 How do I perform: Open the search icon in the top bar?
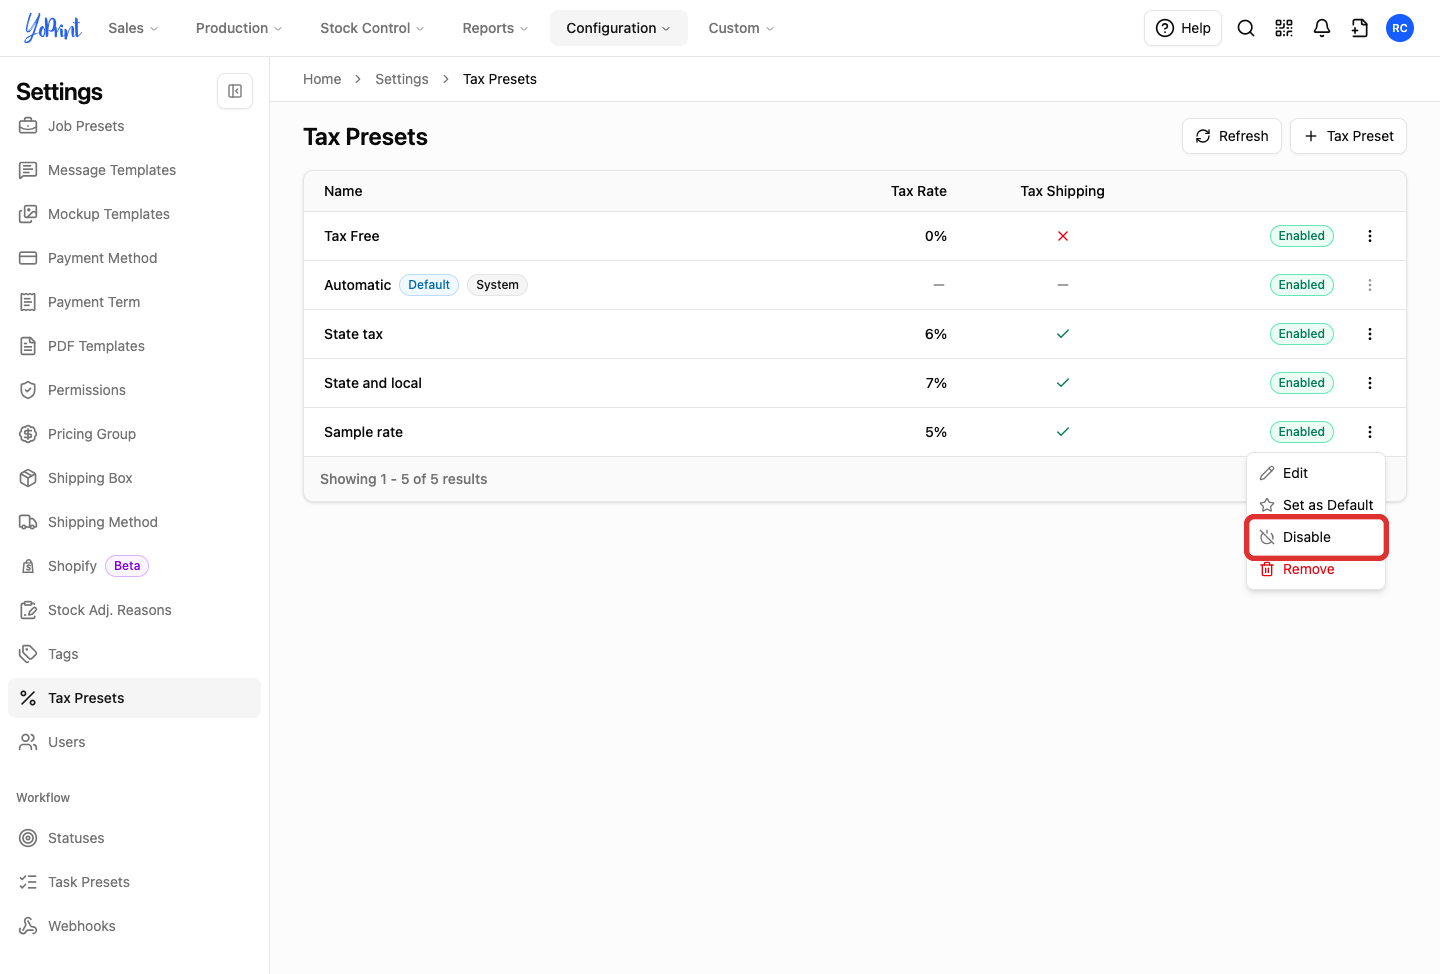1246,28
